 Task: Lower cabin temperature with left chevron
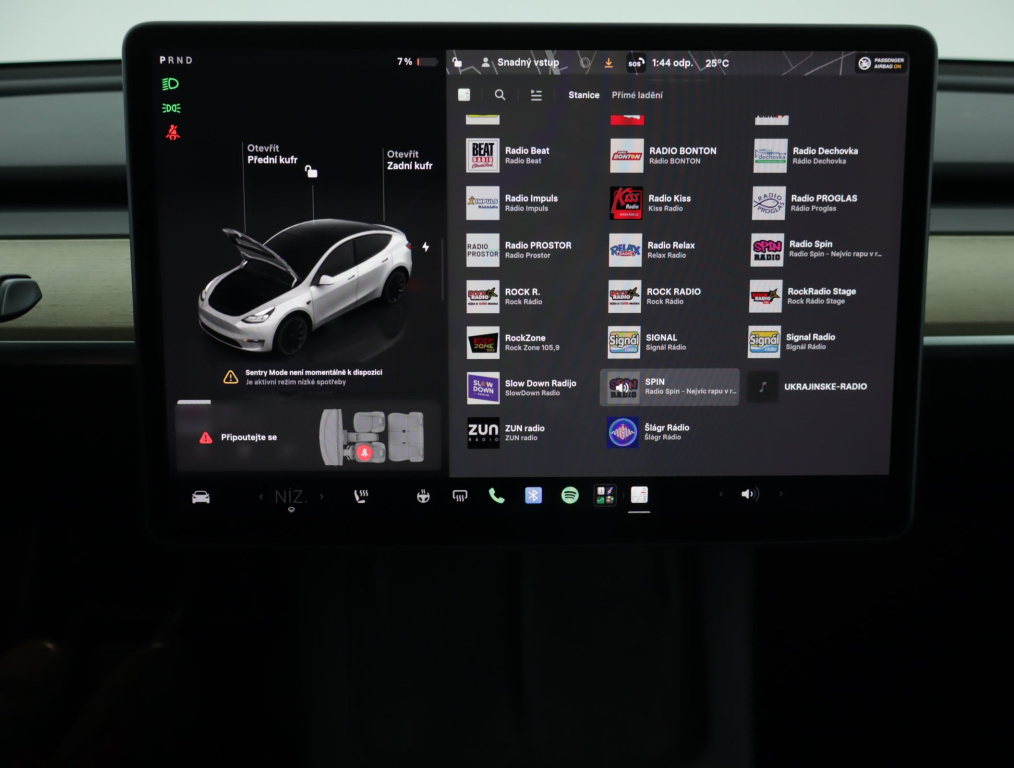[261, 496]
